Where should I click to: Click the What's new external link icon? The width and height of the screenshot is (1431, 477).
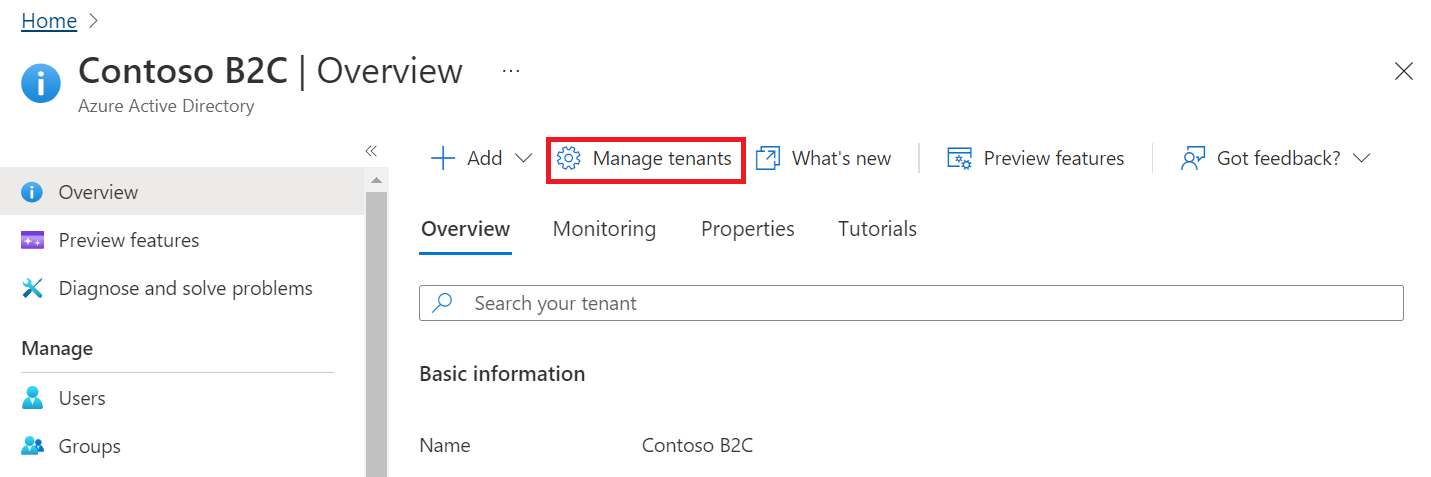768,158
